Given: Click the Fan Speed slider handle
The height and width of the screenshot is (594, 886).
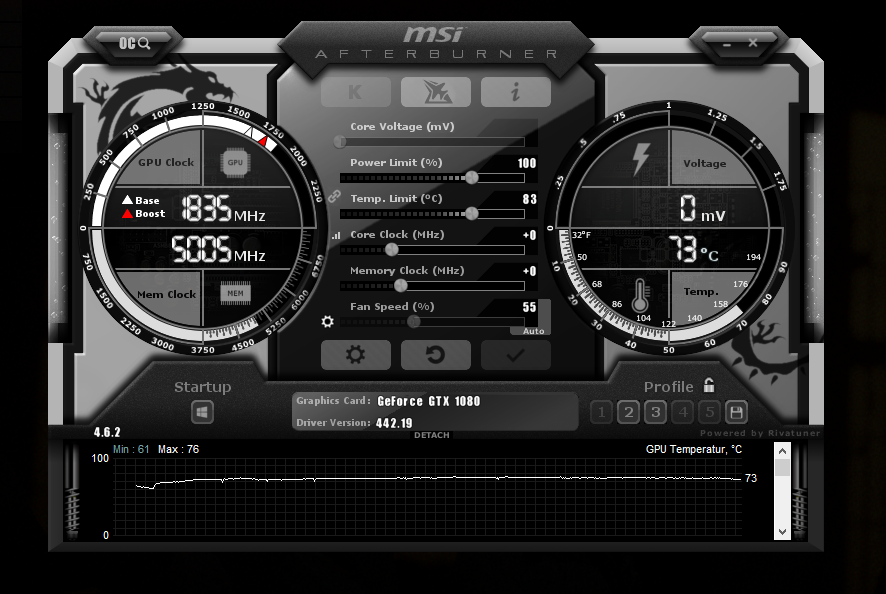Looking at the screenshot, I should (x=414, y=322).
